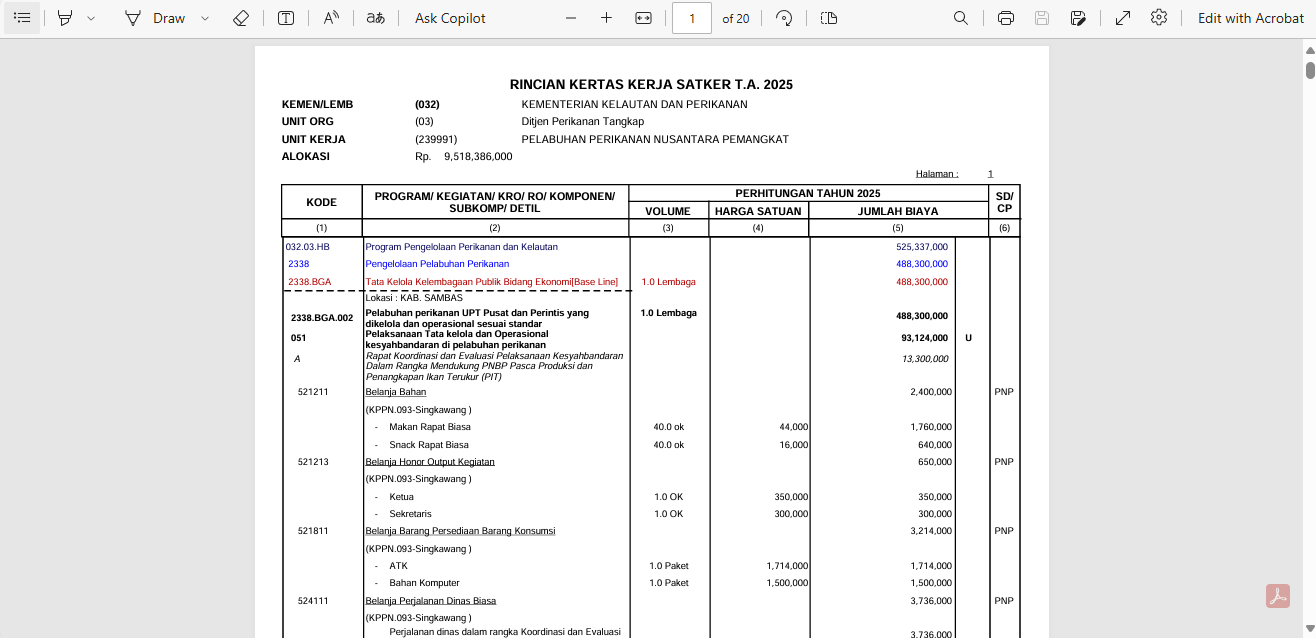
Task: Open Ask Copilot
Action: point(450,18)
